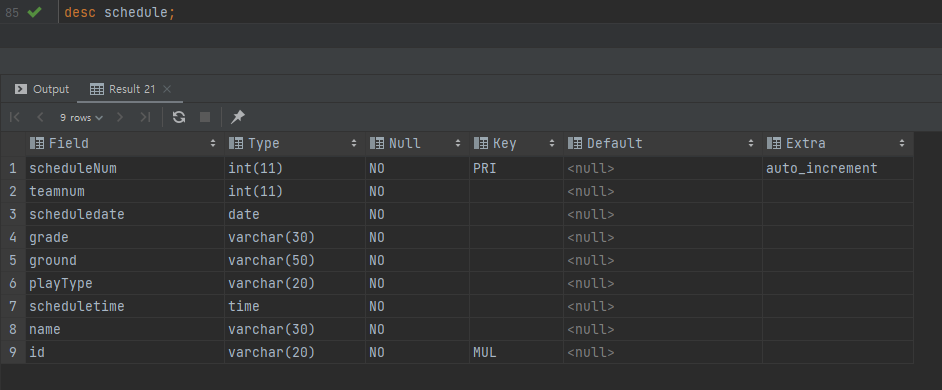Go to first page arrow icon
The image size is (942, 390).
pos(15,117)
